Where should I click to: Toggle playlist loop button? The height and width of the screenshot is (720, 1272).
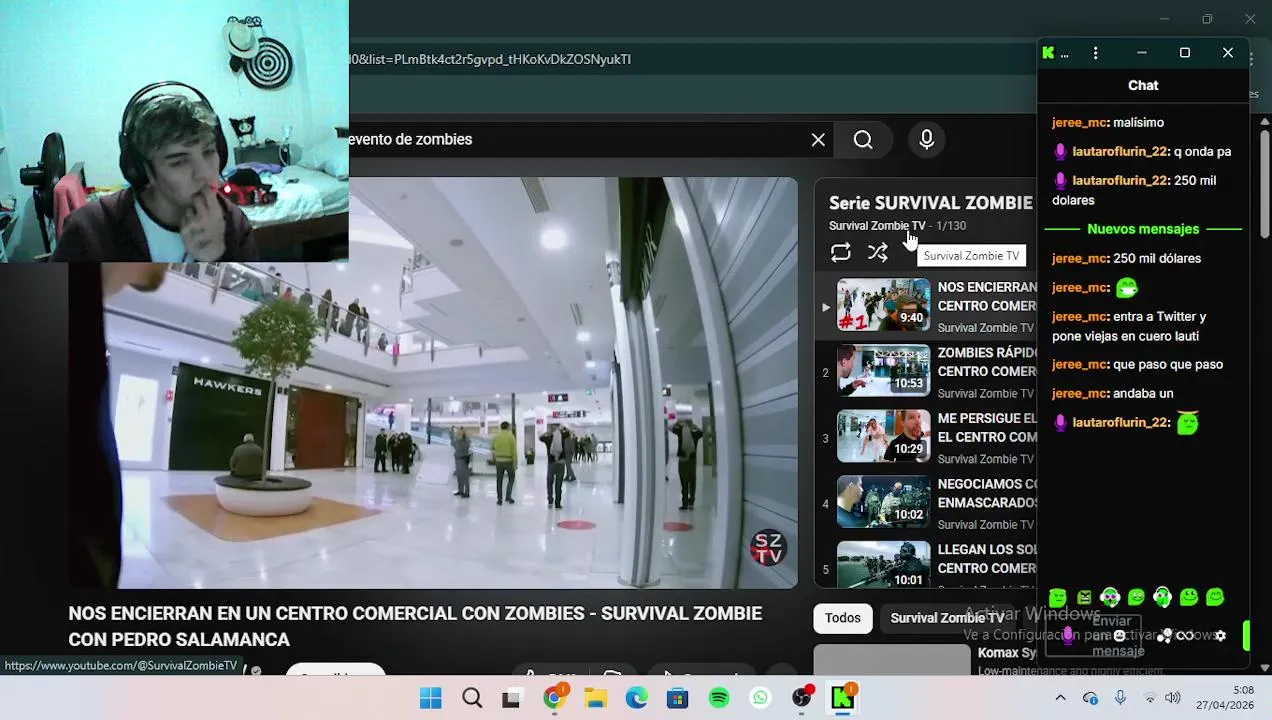click(x=840, y=253)
